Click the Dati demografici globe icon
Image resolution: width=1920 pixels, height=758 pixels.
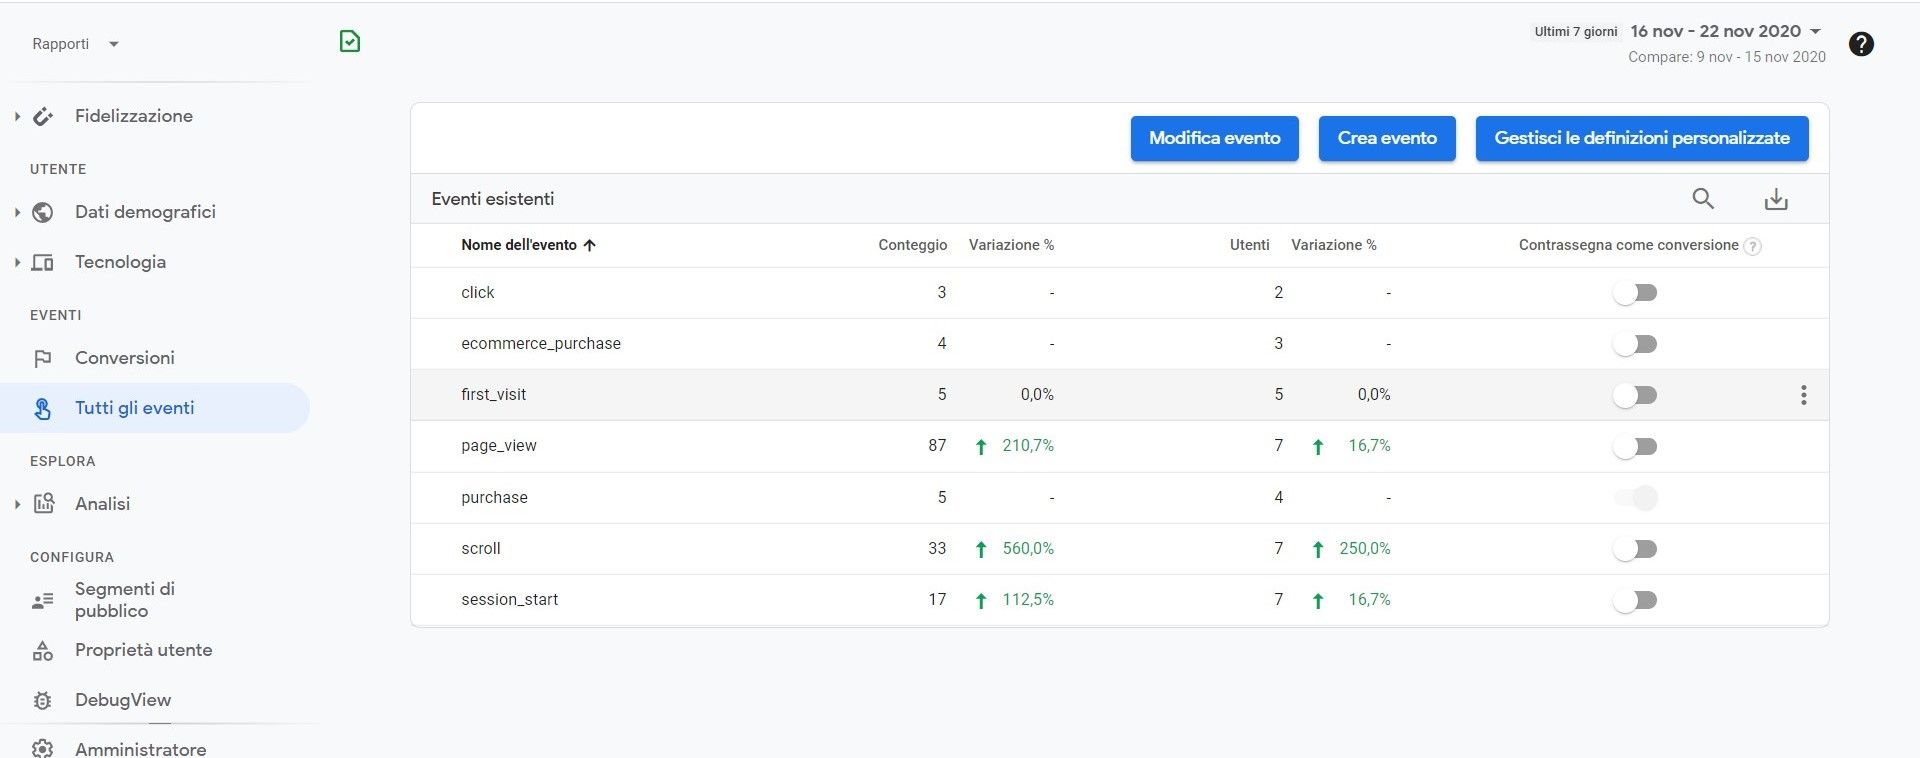tap(43, 212)
